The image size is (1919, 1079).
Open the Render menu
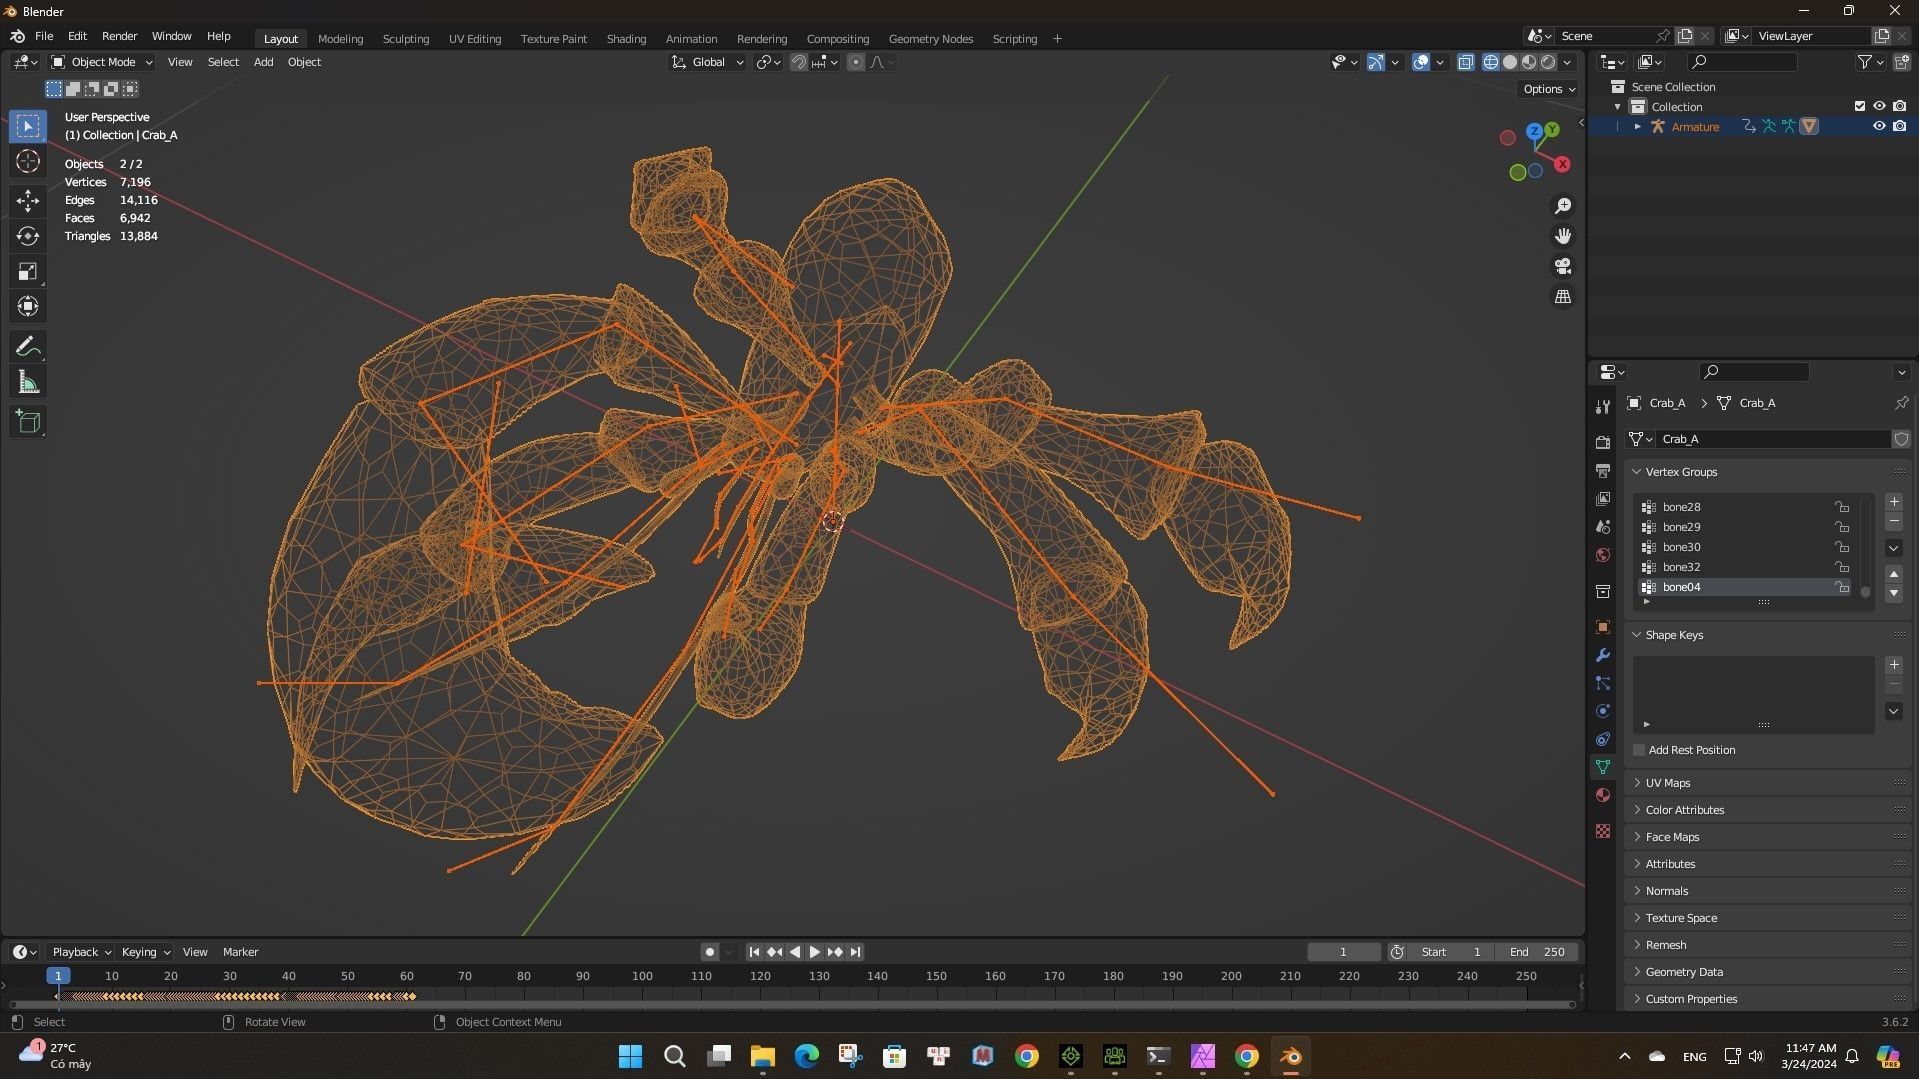click(x=119, y=36)
